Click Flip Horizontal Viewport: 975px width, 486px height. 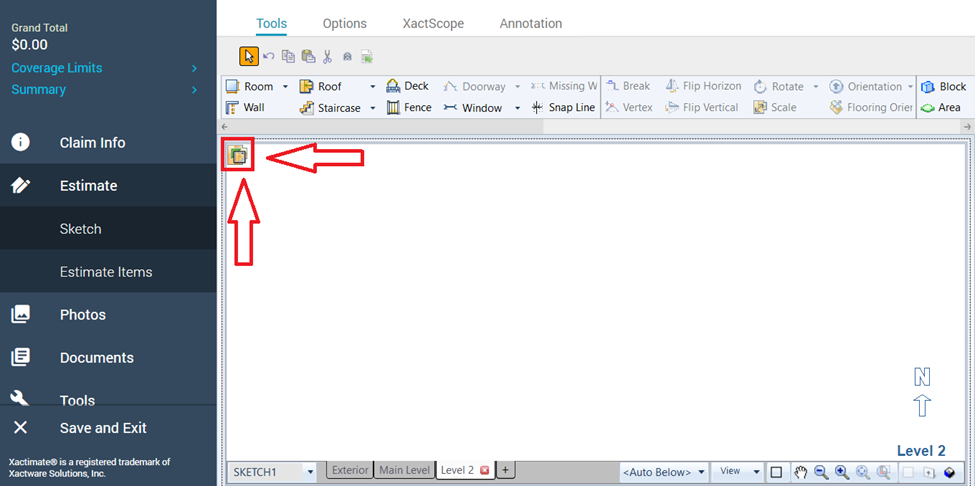(x=703, y=86)
